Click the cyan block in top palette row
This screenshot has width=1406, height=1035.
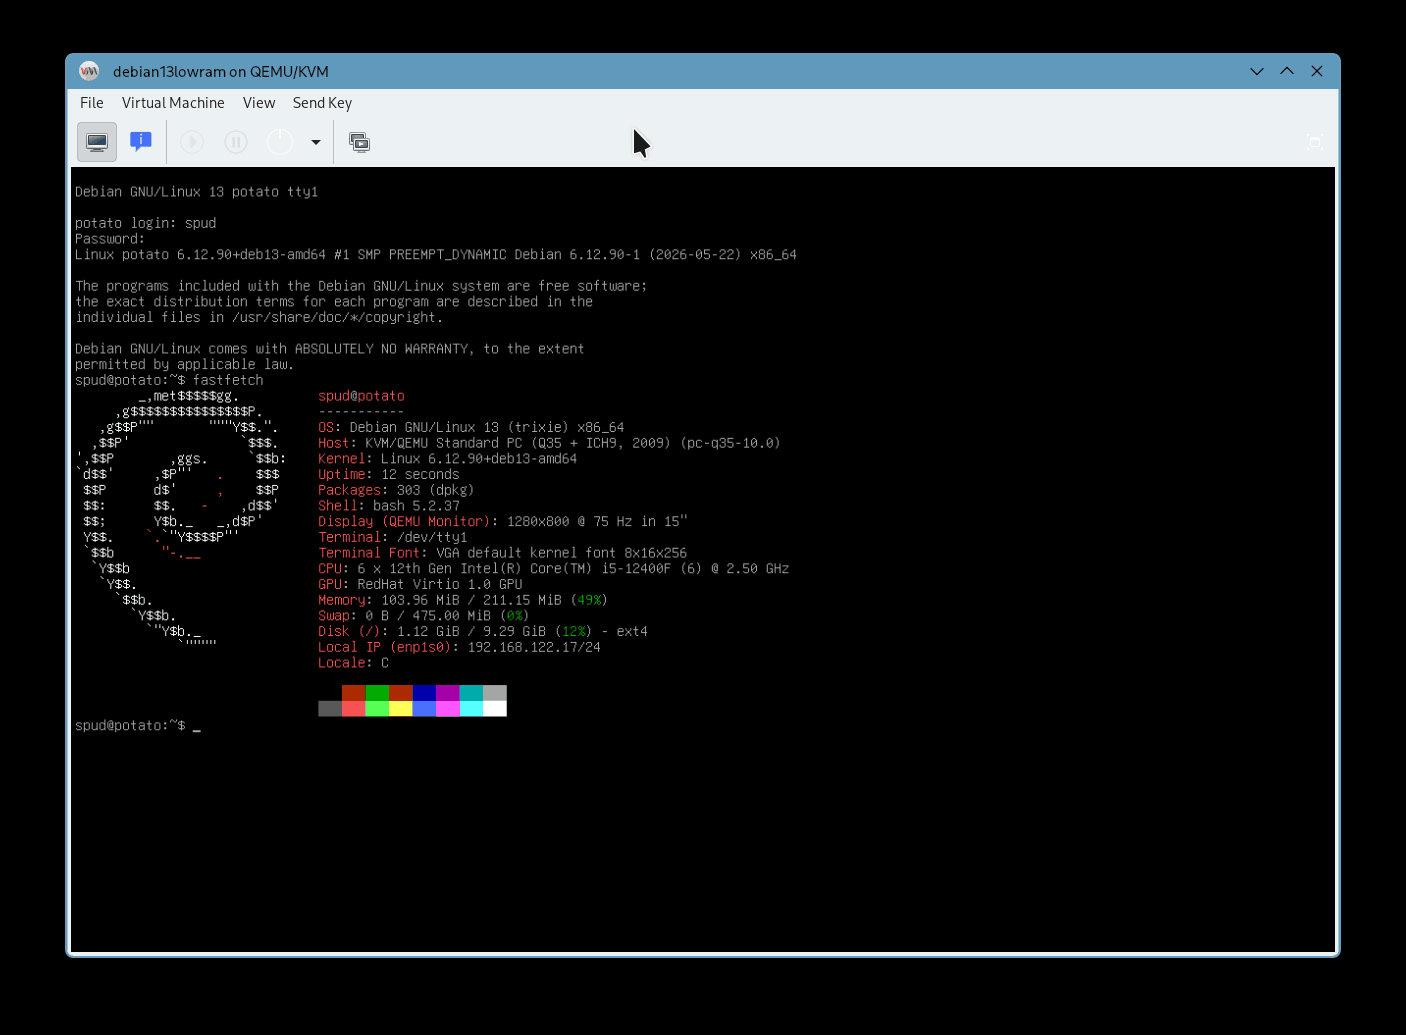[x=471, y=693]
